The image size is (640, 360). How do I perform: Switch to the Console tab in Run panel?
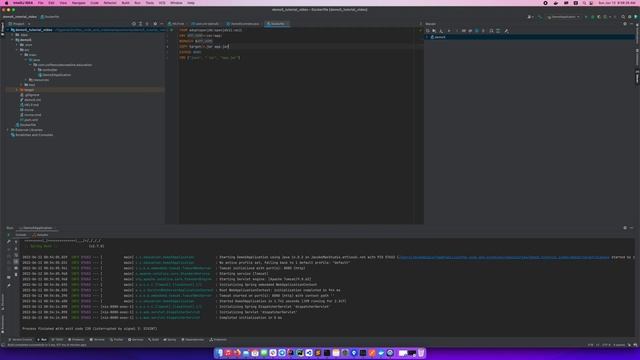21,235
